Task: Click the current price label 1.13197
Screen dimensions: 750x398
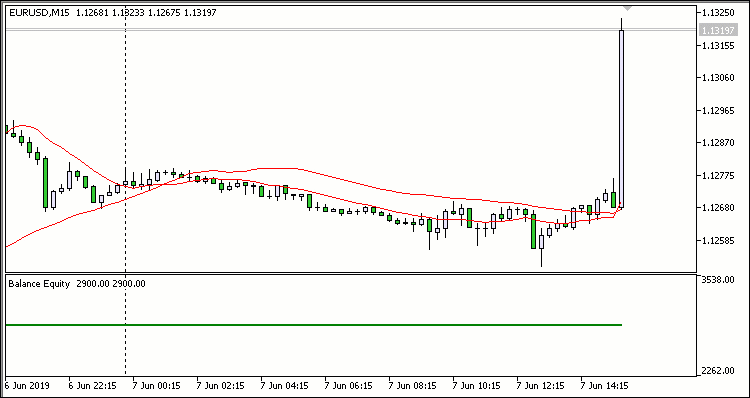Action: click(x=717, y=31)
